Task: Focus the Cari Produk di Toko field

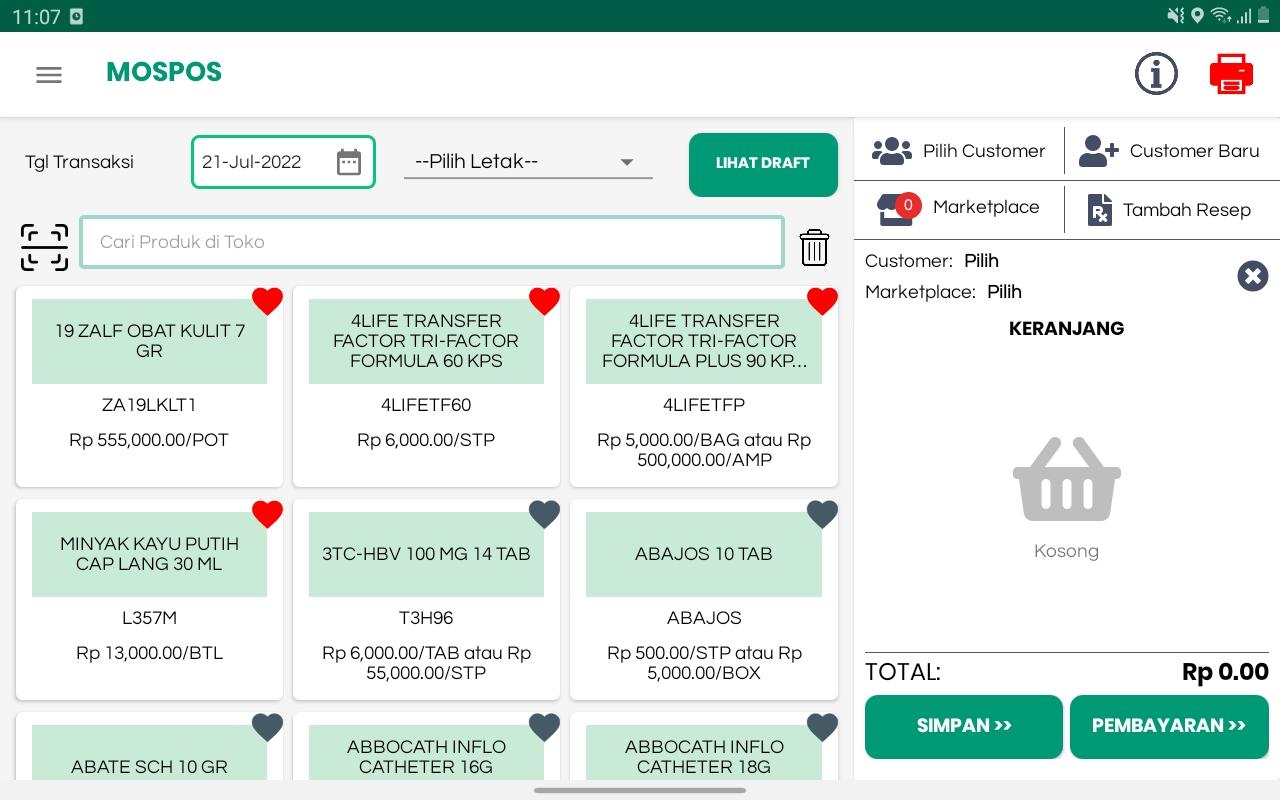Action: [x=432, y=242]
